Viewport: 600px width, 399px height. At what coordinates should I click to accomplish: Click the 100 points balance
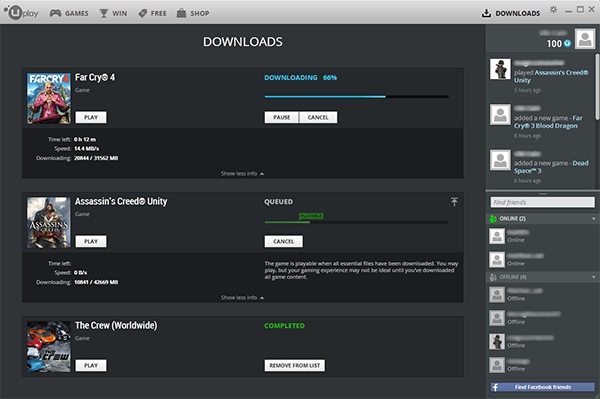(x=554, y=44)
